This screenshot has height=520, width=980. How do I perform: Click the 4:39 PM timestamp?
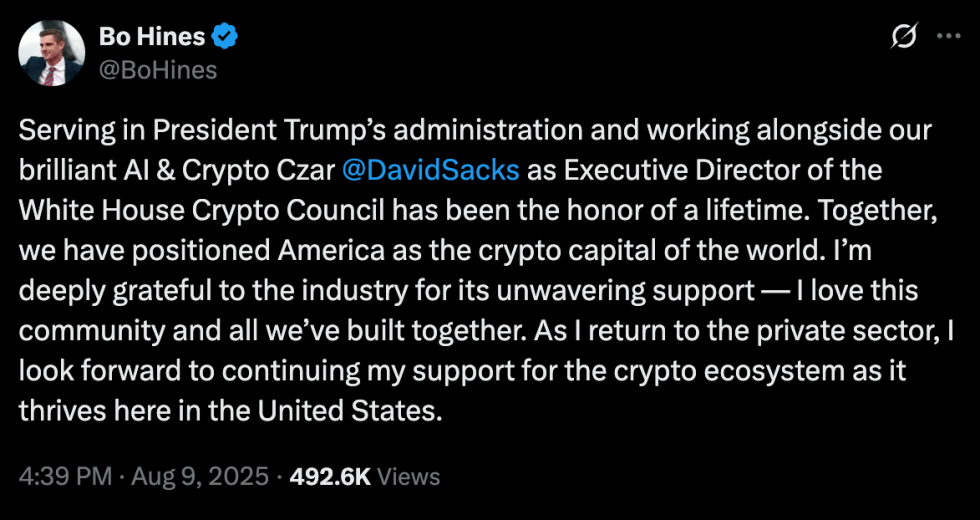point(66,477)
